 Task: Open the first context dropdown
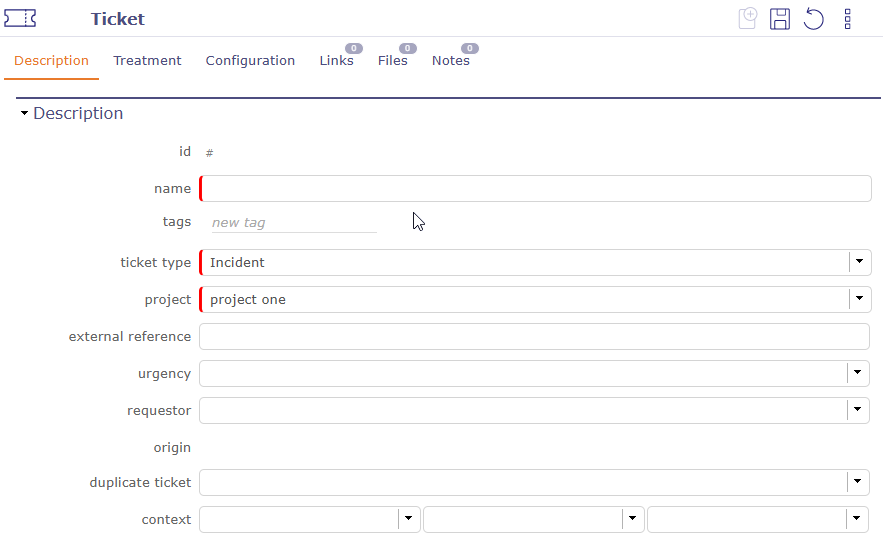pyautogui.click(x=408, y=519)
